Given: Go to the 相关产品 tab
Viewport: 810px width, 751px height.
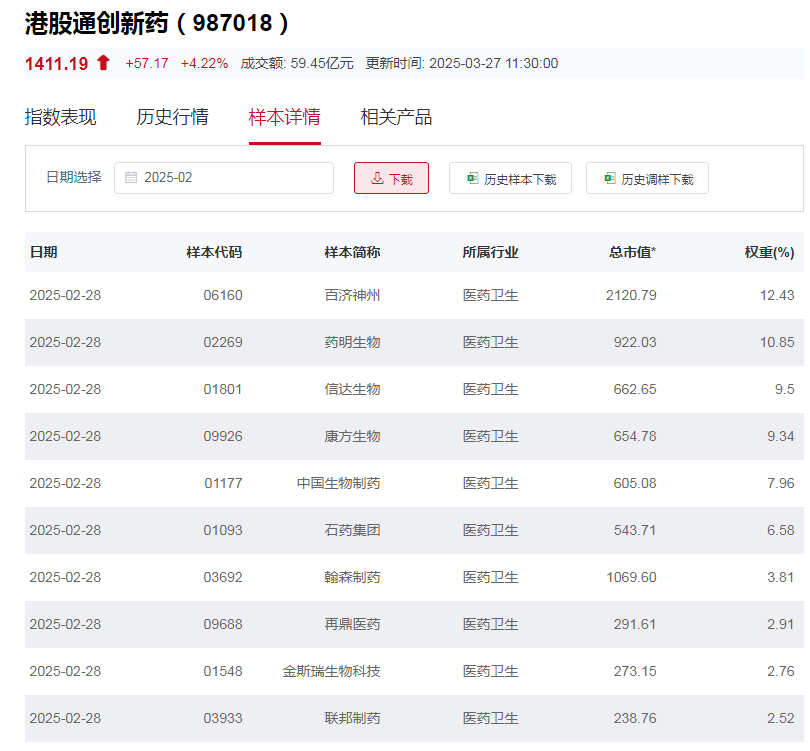Looking at the screenshot, I should click(x=396, y=117).
